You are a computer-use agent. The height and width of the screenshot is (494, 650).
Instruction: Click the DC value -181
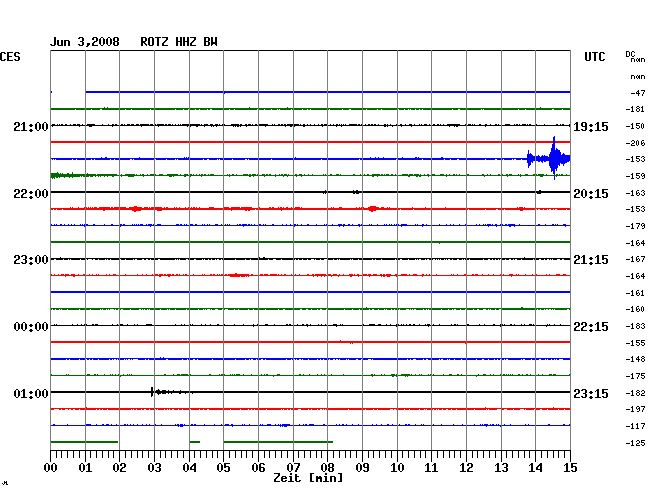click(x=635, y=109)
